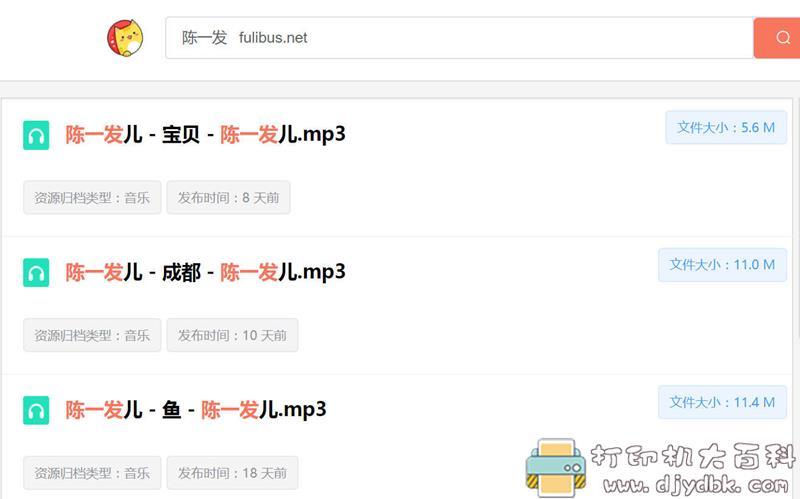The width and height of the screenshot is (800, 499).
Task: Open result 陈一发儿 - 宝贝 - 陈一发儿.mp3
Action: [x=205, y=135]
